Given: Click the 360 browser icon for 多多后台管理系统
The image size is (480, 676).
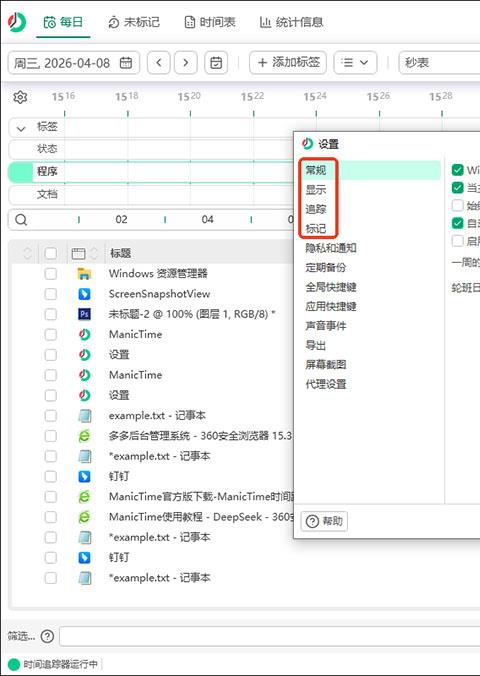Looking at the screenshot, I should (x=84, y=436).
